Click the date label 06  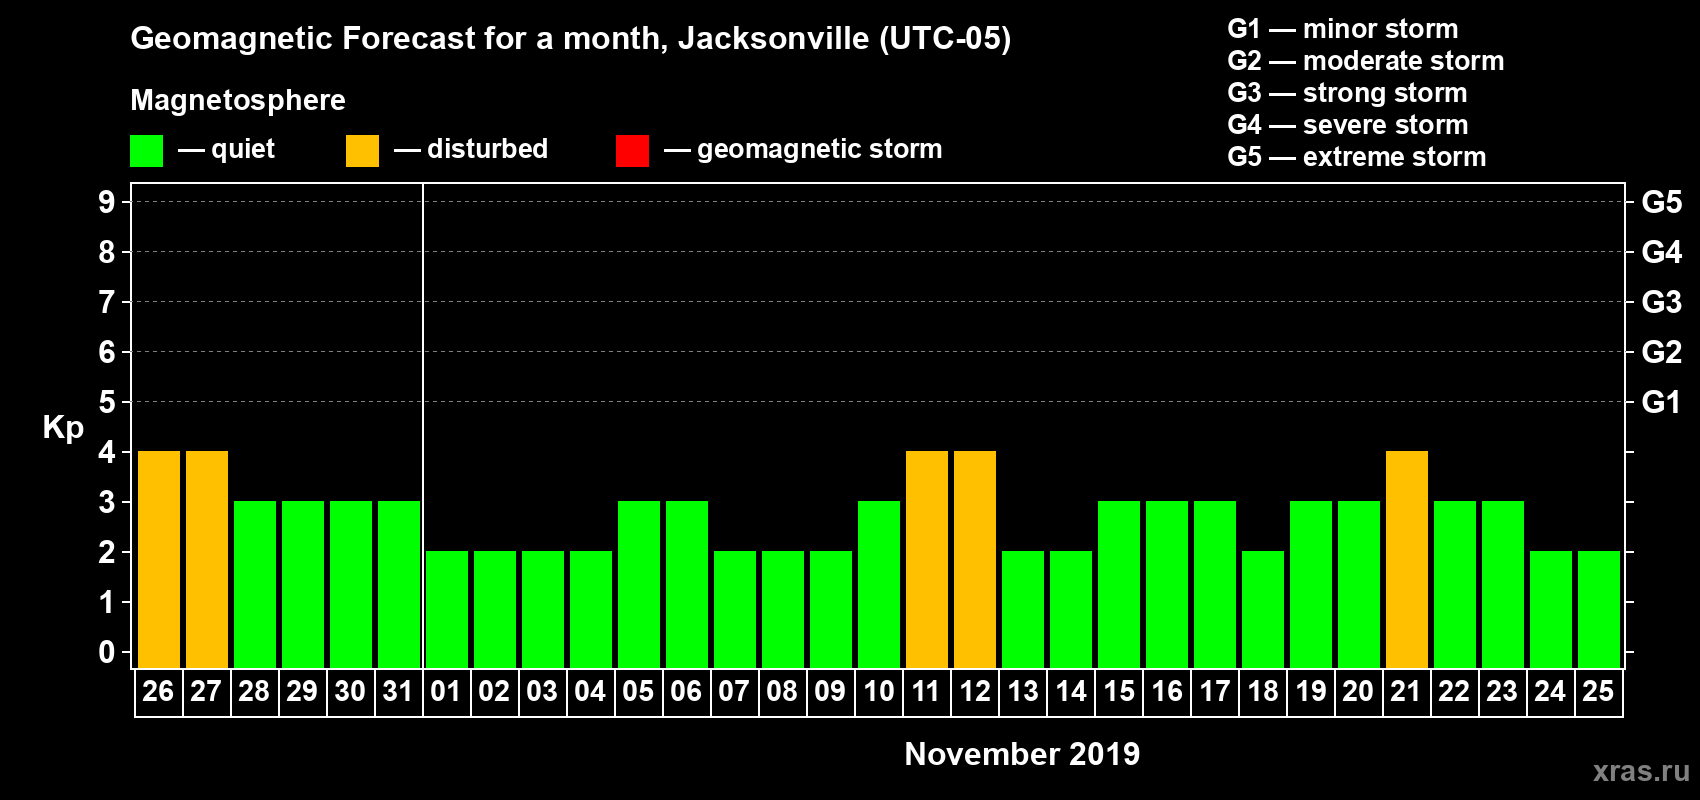[x=686, y=691]
